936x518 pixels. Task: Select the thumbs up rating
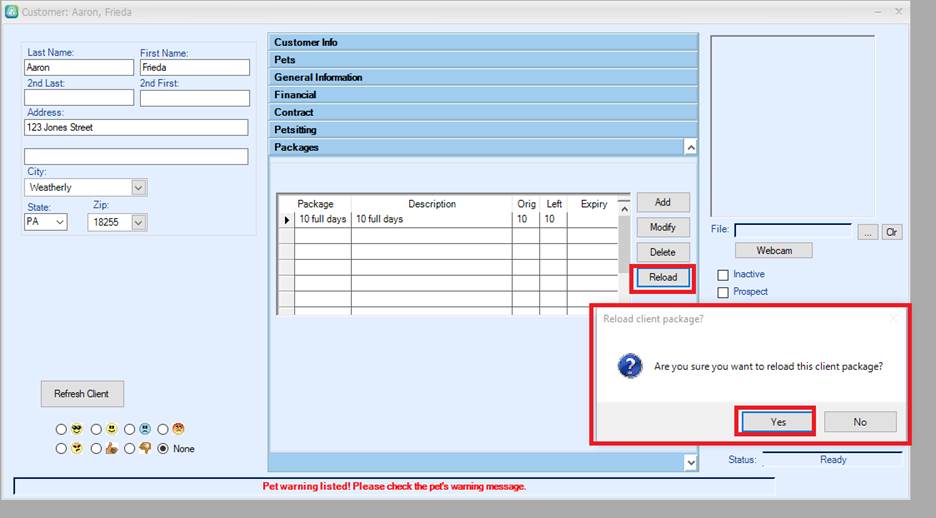[96, 449]
